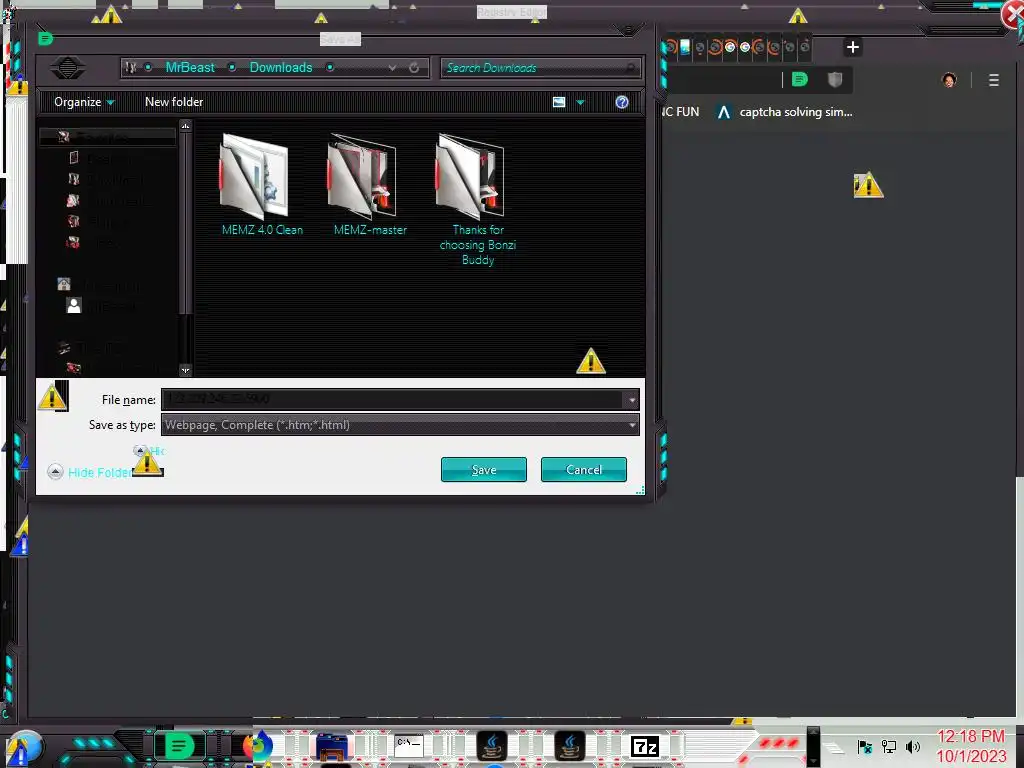The height and width of the screenshot is (768, 1024).
Task: Click the gray shield icon in browser address bar
Action: (x=835, y=80)
